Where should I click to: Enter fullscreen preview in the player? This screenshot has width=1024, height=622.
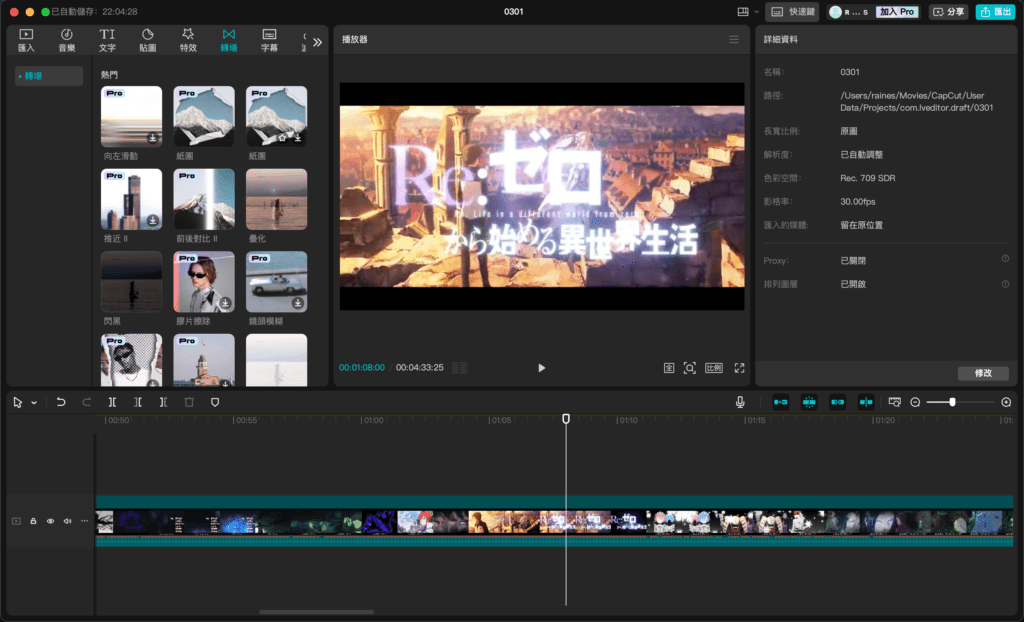tap(739, 368)
